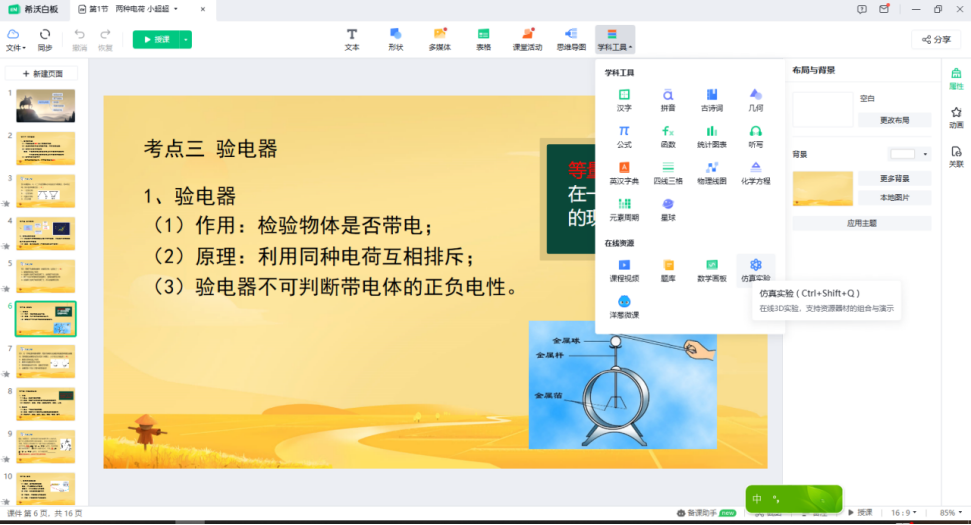The width and height of the screenshot is (971, 525).
Task: Open the 公式 formula tool
Action: [624, 136]
